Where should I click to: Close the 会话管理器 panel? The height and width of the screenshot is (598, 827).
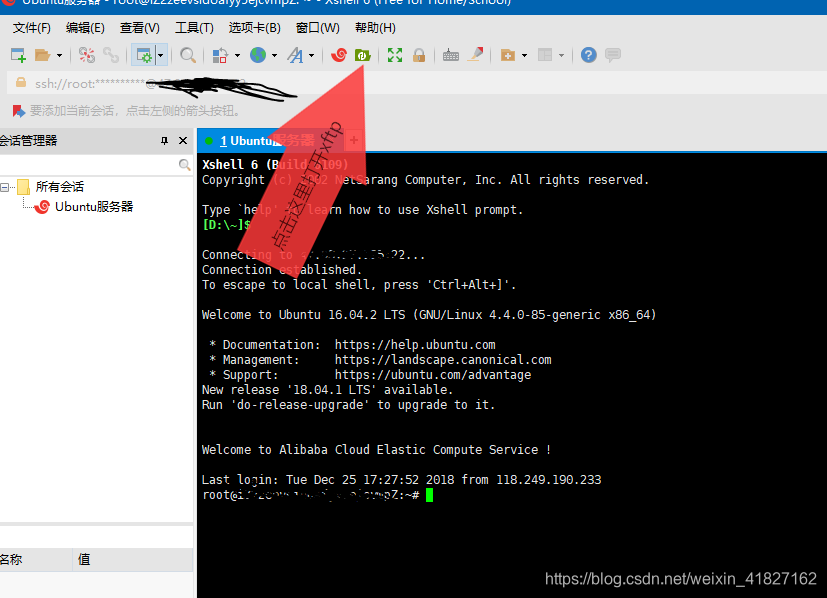click(x=183, y=141)
